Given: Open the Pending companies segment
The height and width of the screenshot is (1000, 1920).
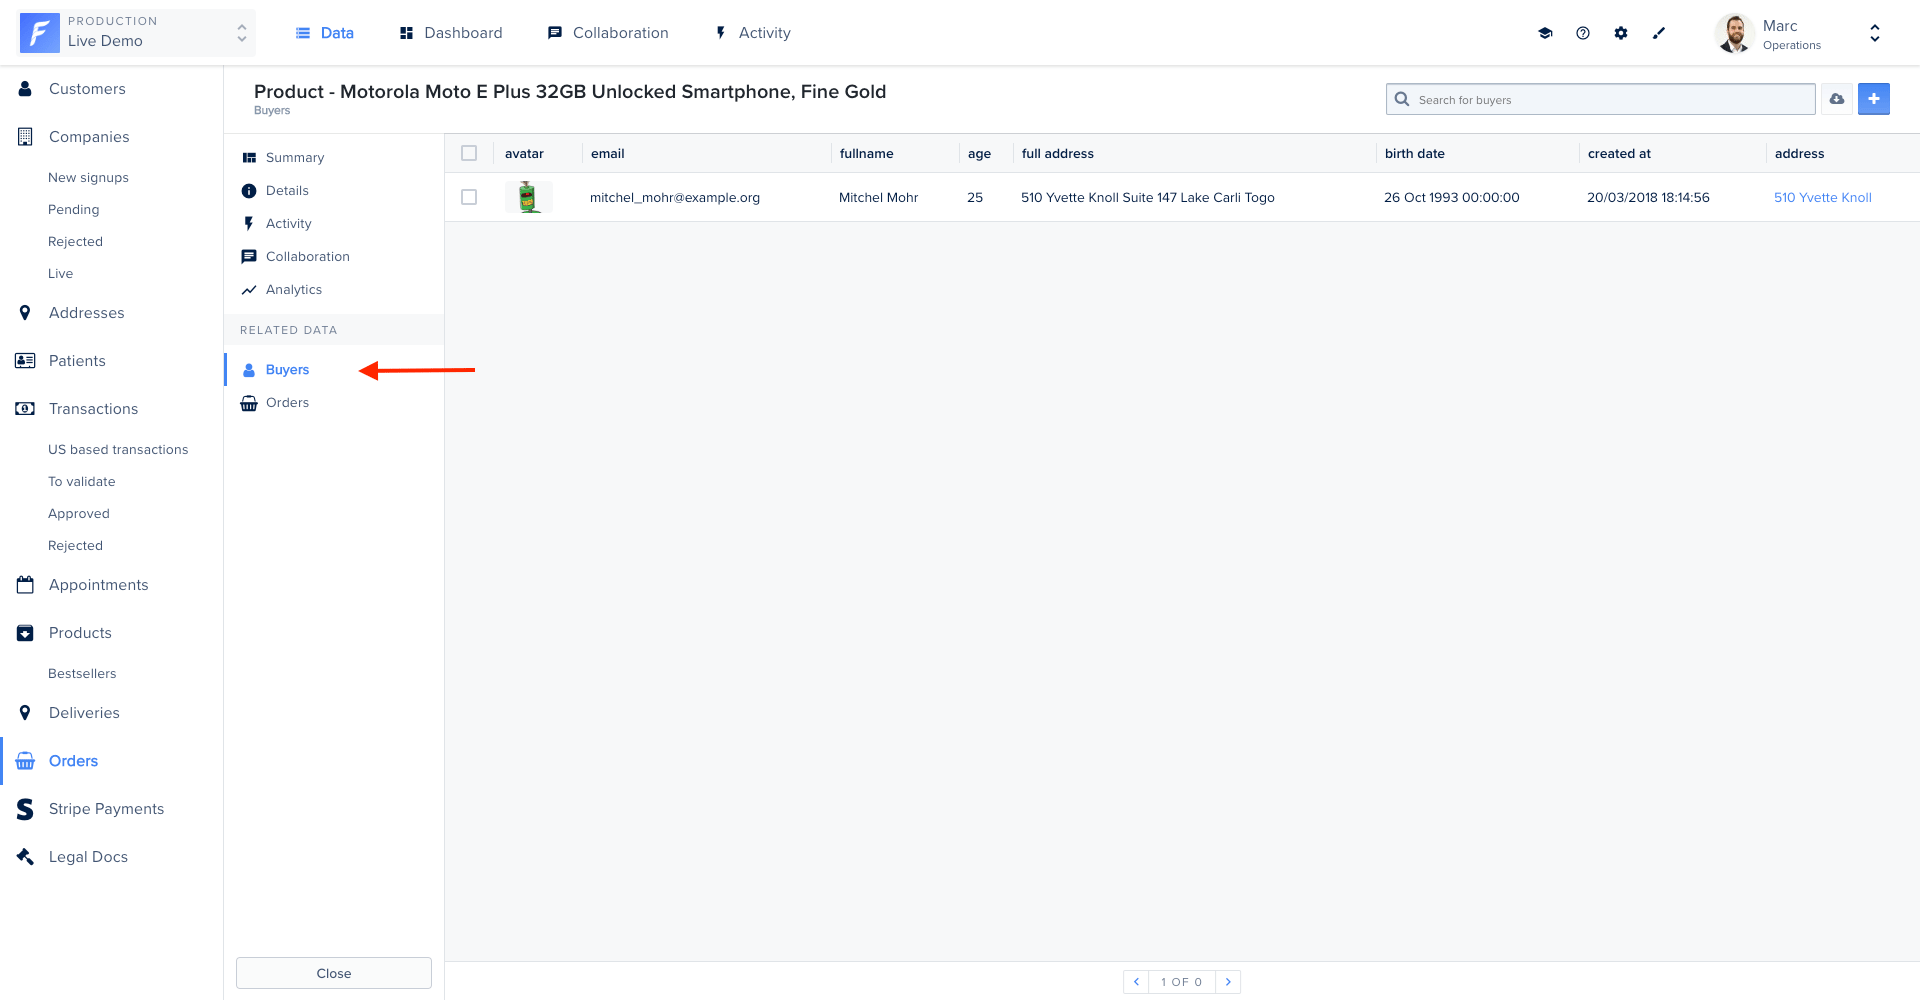Looking at the screenshot, I should [x=74, y=210].
